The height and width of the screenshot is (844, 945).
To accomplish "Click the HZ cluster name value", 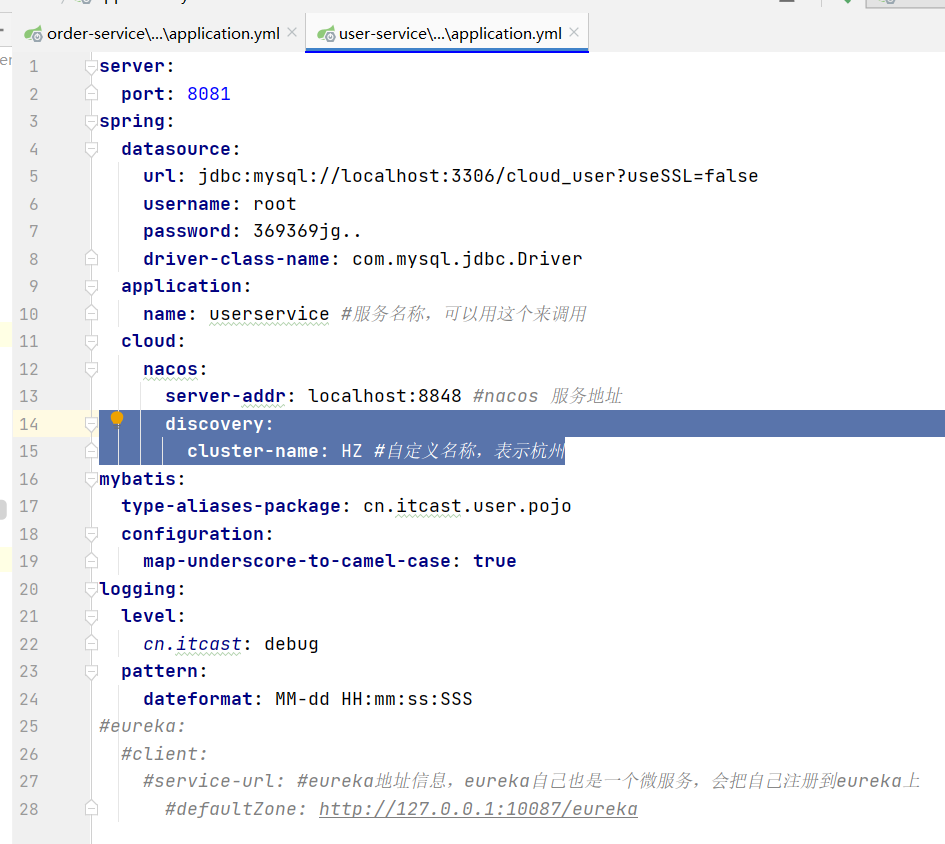I will (352, 451).
